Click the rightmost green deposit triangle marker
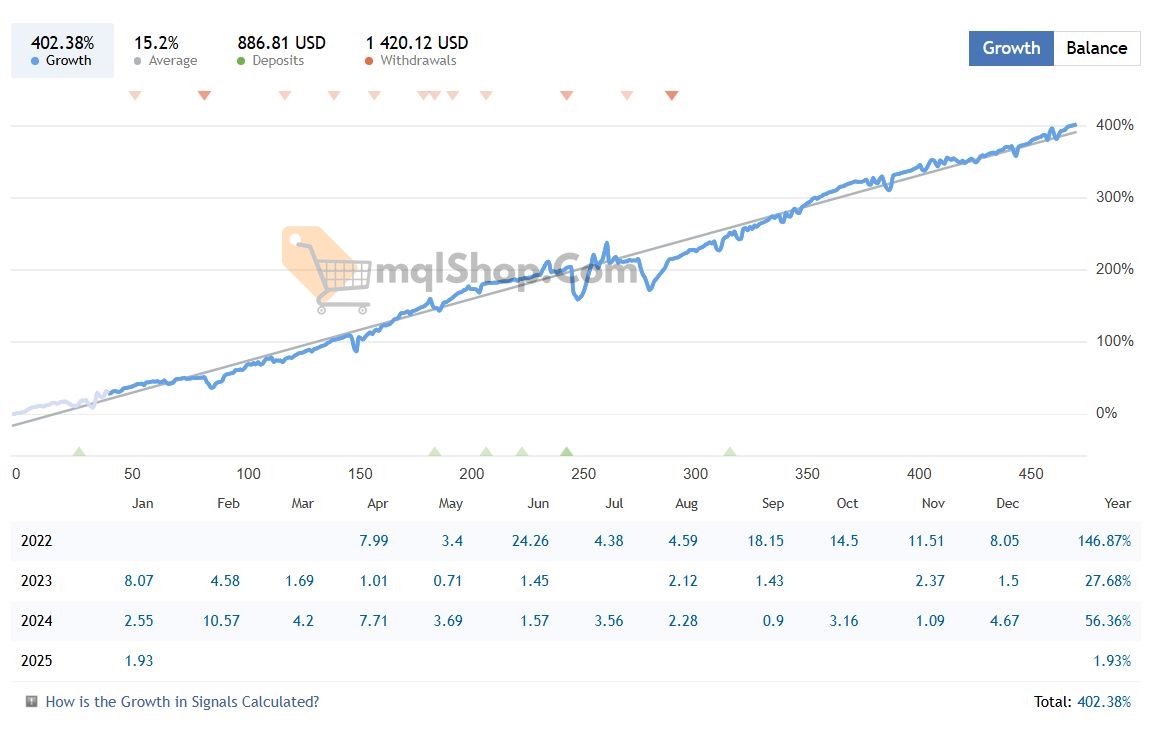This screenshot has width=1164, height=730. coord(730,452)
